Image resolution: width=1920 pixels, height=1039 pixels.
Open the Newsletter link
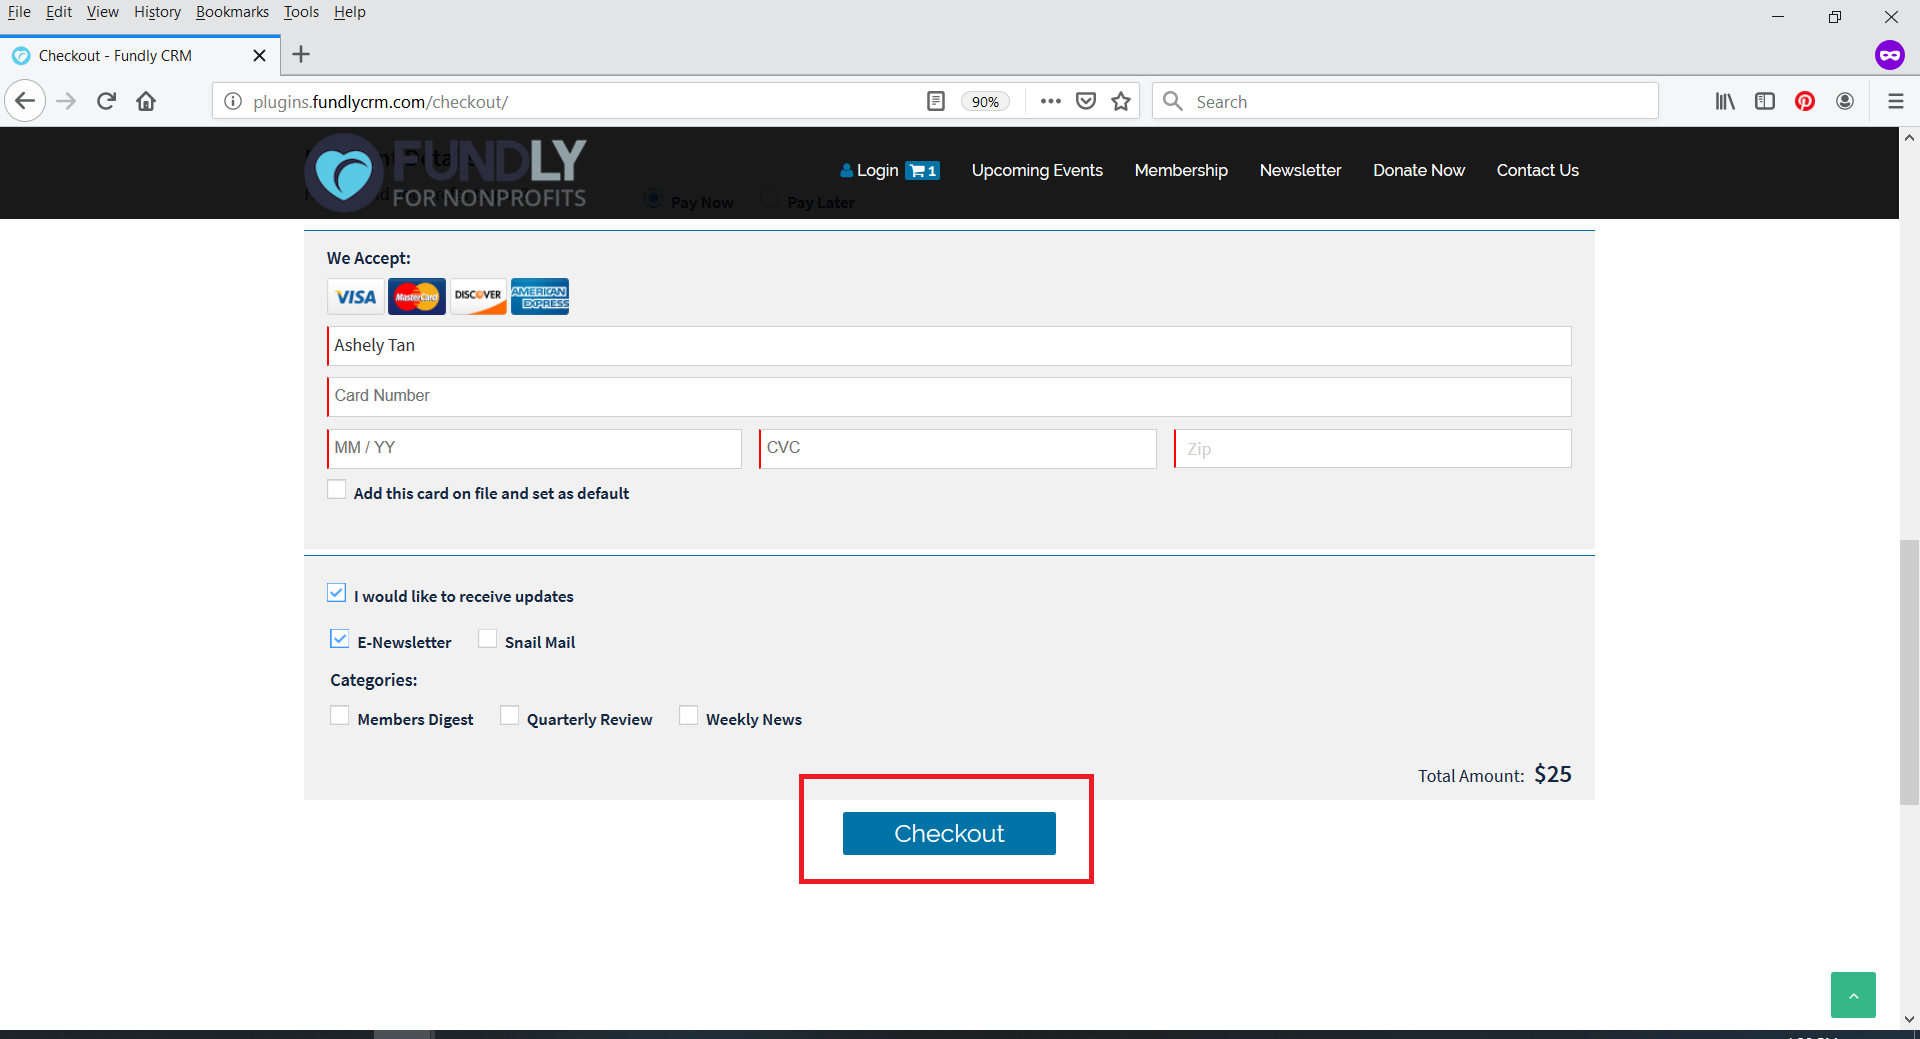click(x=1300, y=171)
